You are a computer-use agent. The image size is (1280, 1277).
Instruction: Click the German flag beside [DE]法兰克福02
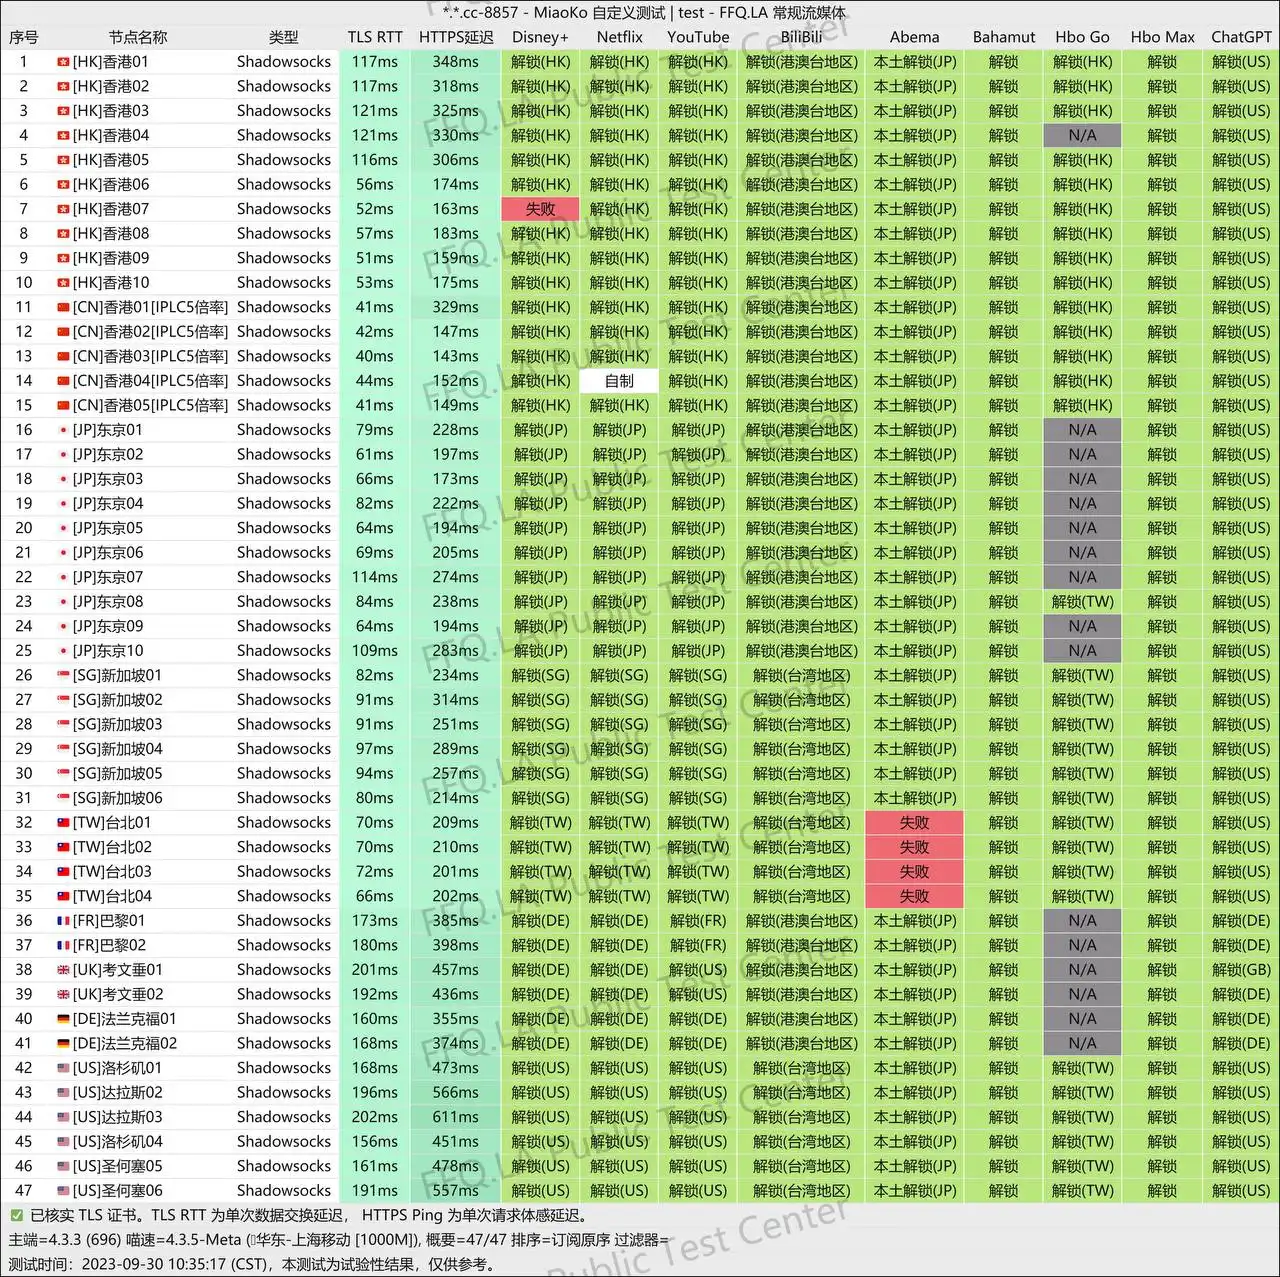[63, 1043]
